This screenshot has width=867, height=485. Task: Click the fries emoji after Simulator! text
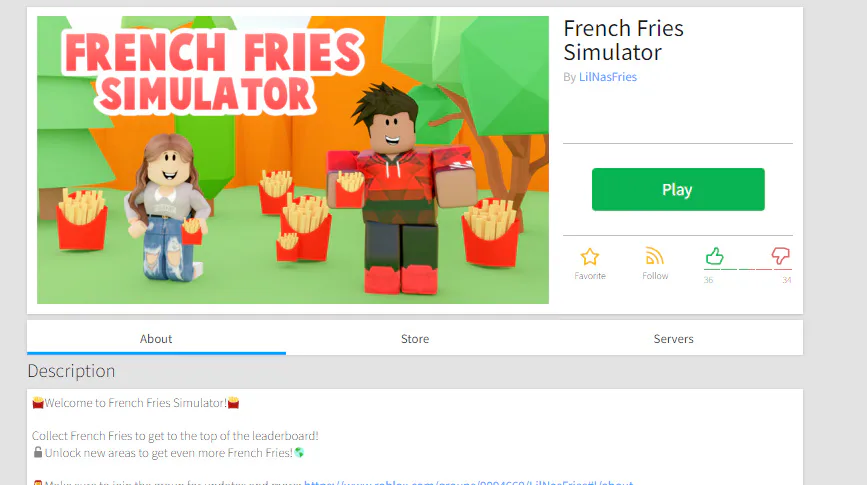pos(233,403)
